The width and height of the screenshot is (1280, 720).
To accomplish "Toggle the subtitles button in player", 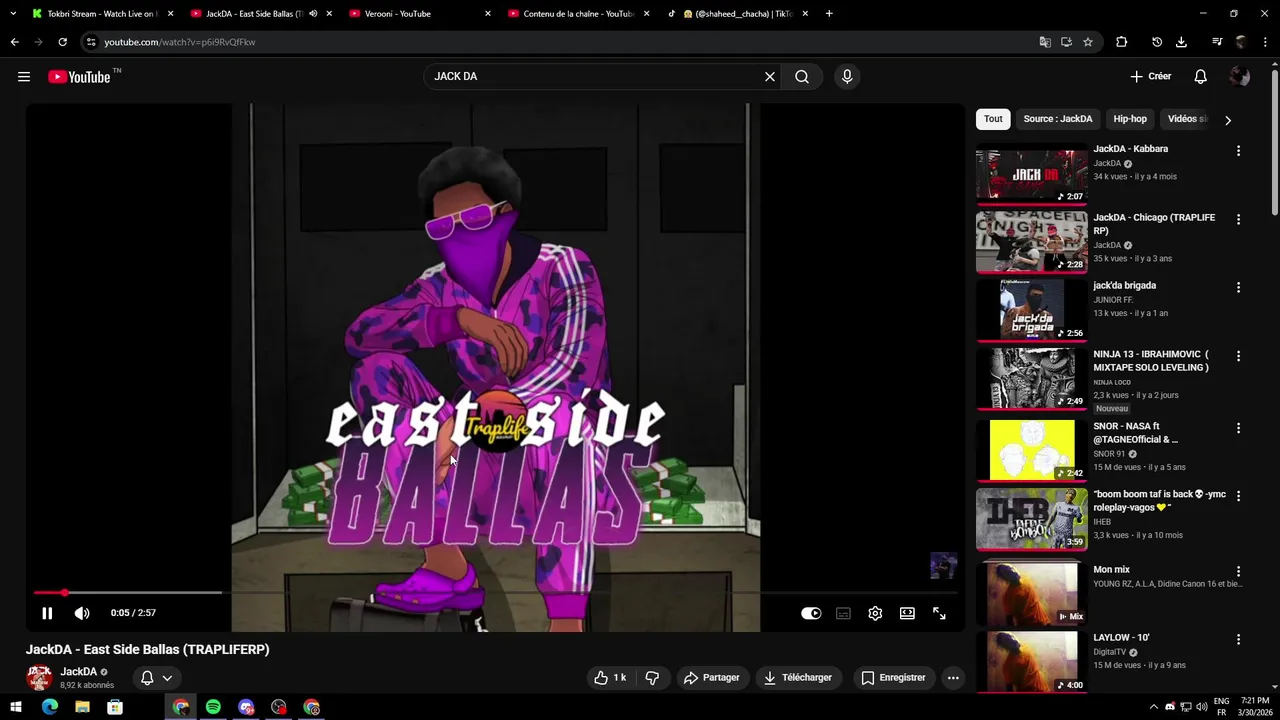I will click(x=843, y=613).
